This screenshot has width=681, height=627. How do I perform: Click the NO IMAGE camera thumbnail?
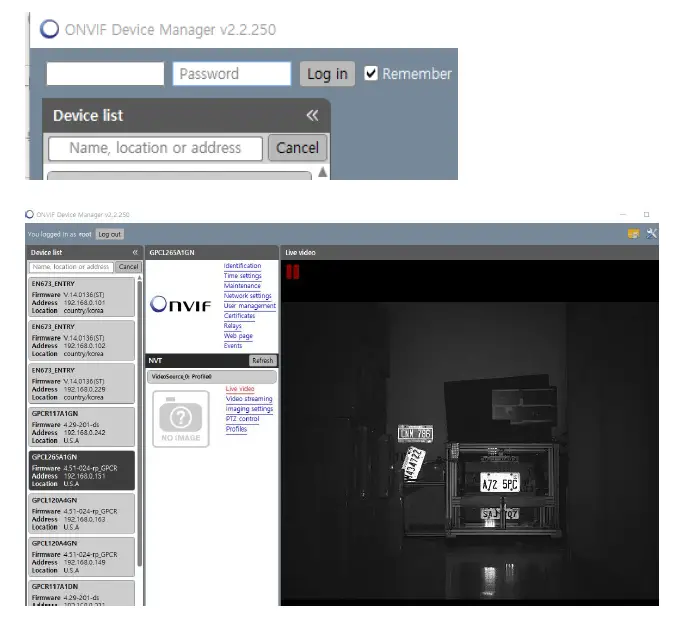tap(181, 419)
